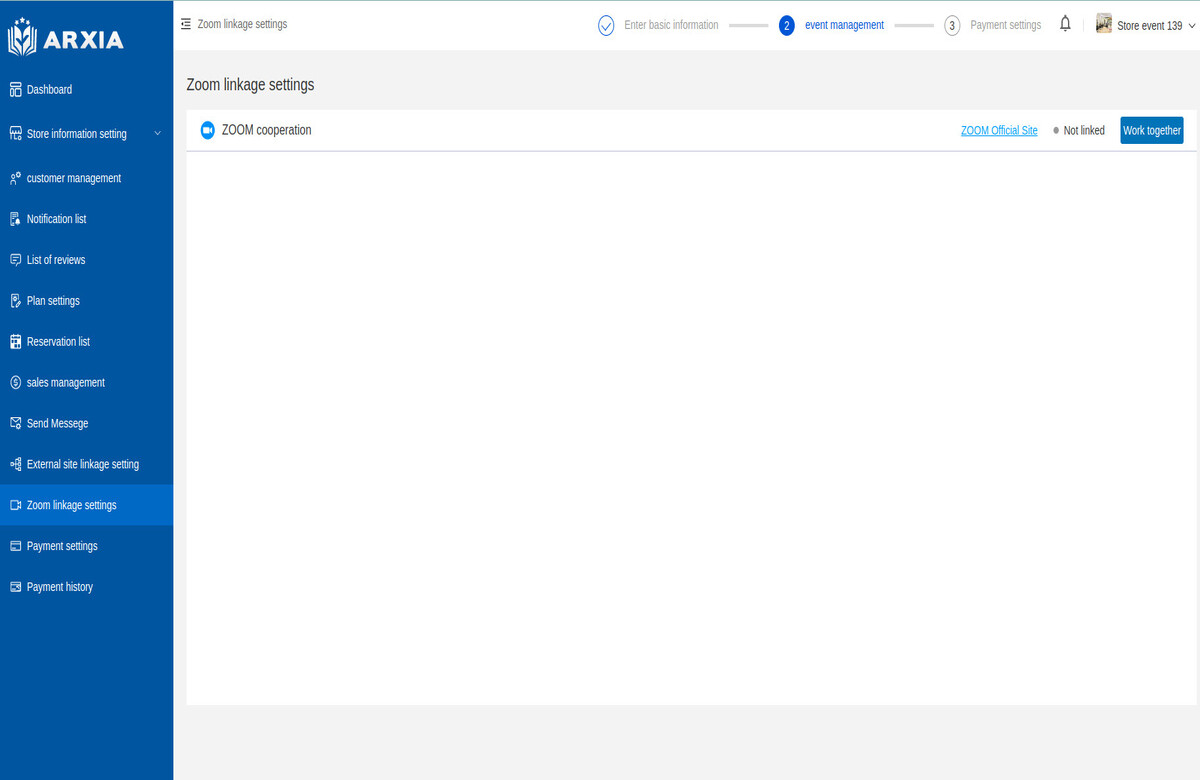The height and width of the screenshot is (780, 1200).
Task: Click the Plan settings icon
Action: pyautogui.click(x=15, y=301)
